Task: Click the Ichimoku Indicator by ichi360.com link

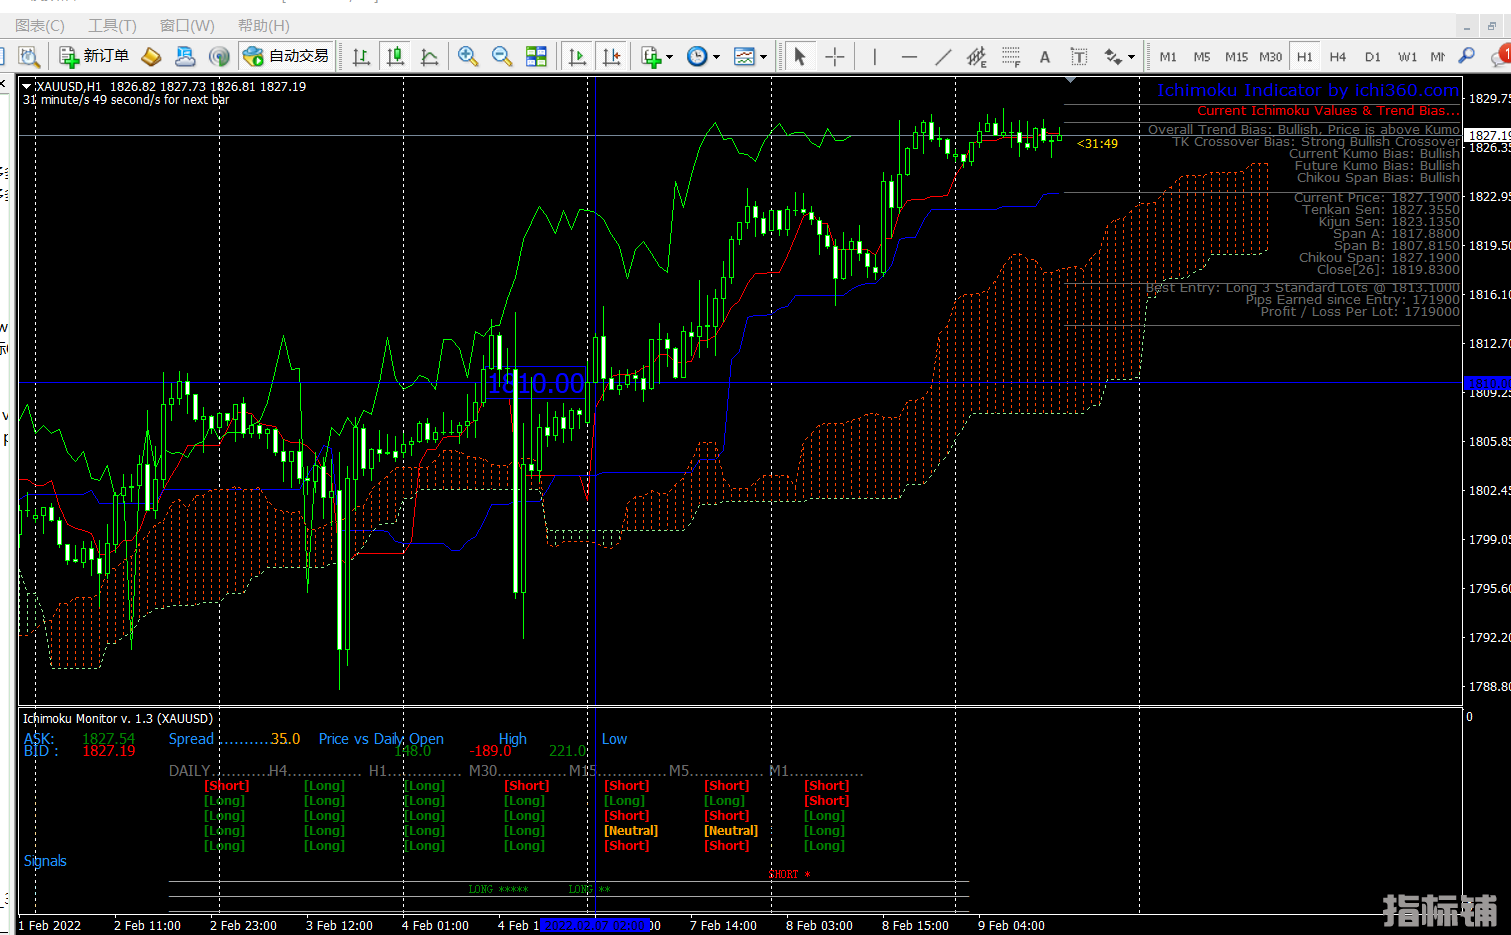Action: pyautogui.click(x=1308, y=90)
